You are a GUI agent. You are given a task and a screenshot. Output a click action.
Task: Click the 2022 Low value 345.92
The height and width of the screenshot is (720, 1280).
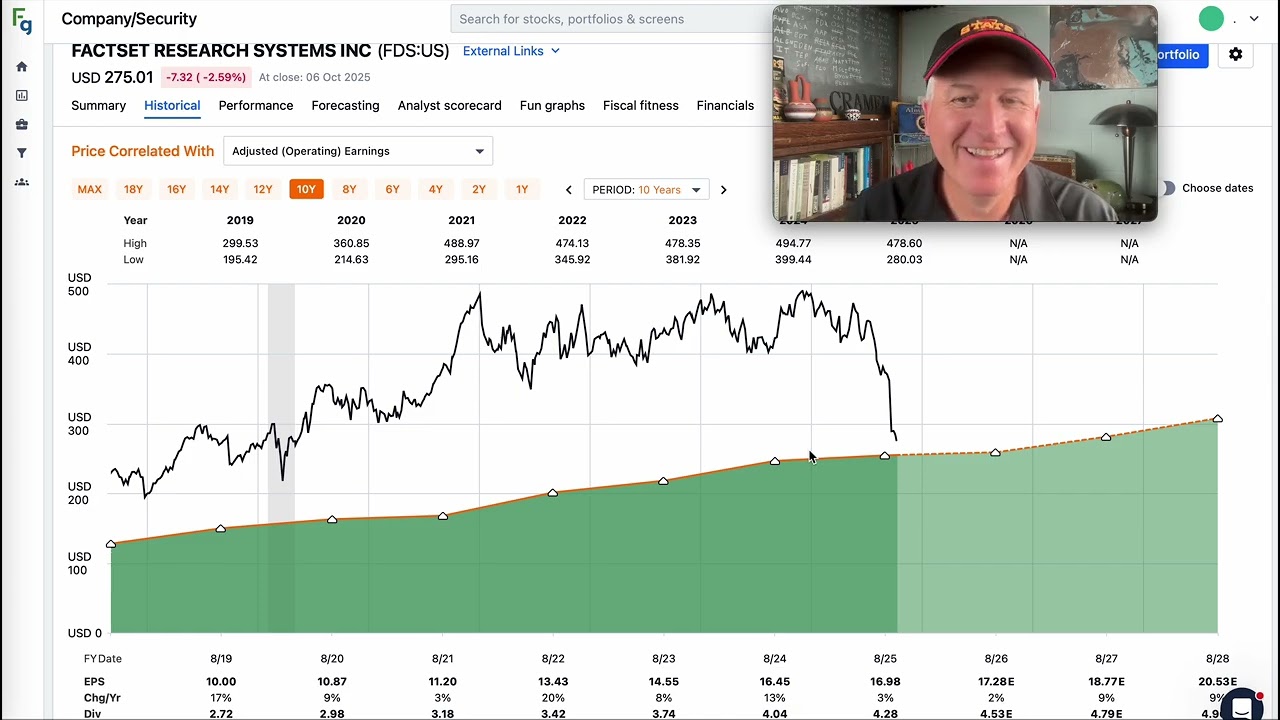pyautogui.click(x=572, y=260)
